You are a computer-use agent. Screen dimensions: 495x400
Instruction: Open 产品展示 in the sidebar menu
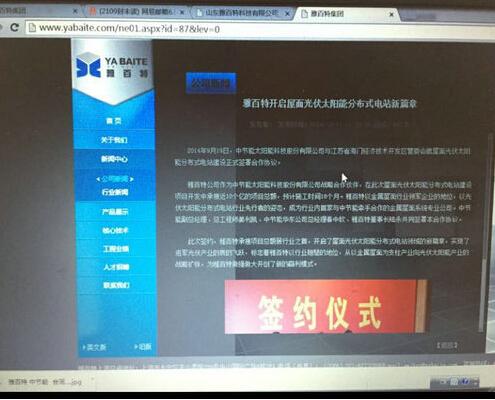[115, 212]
